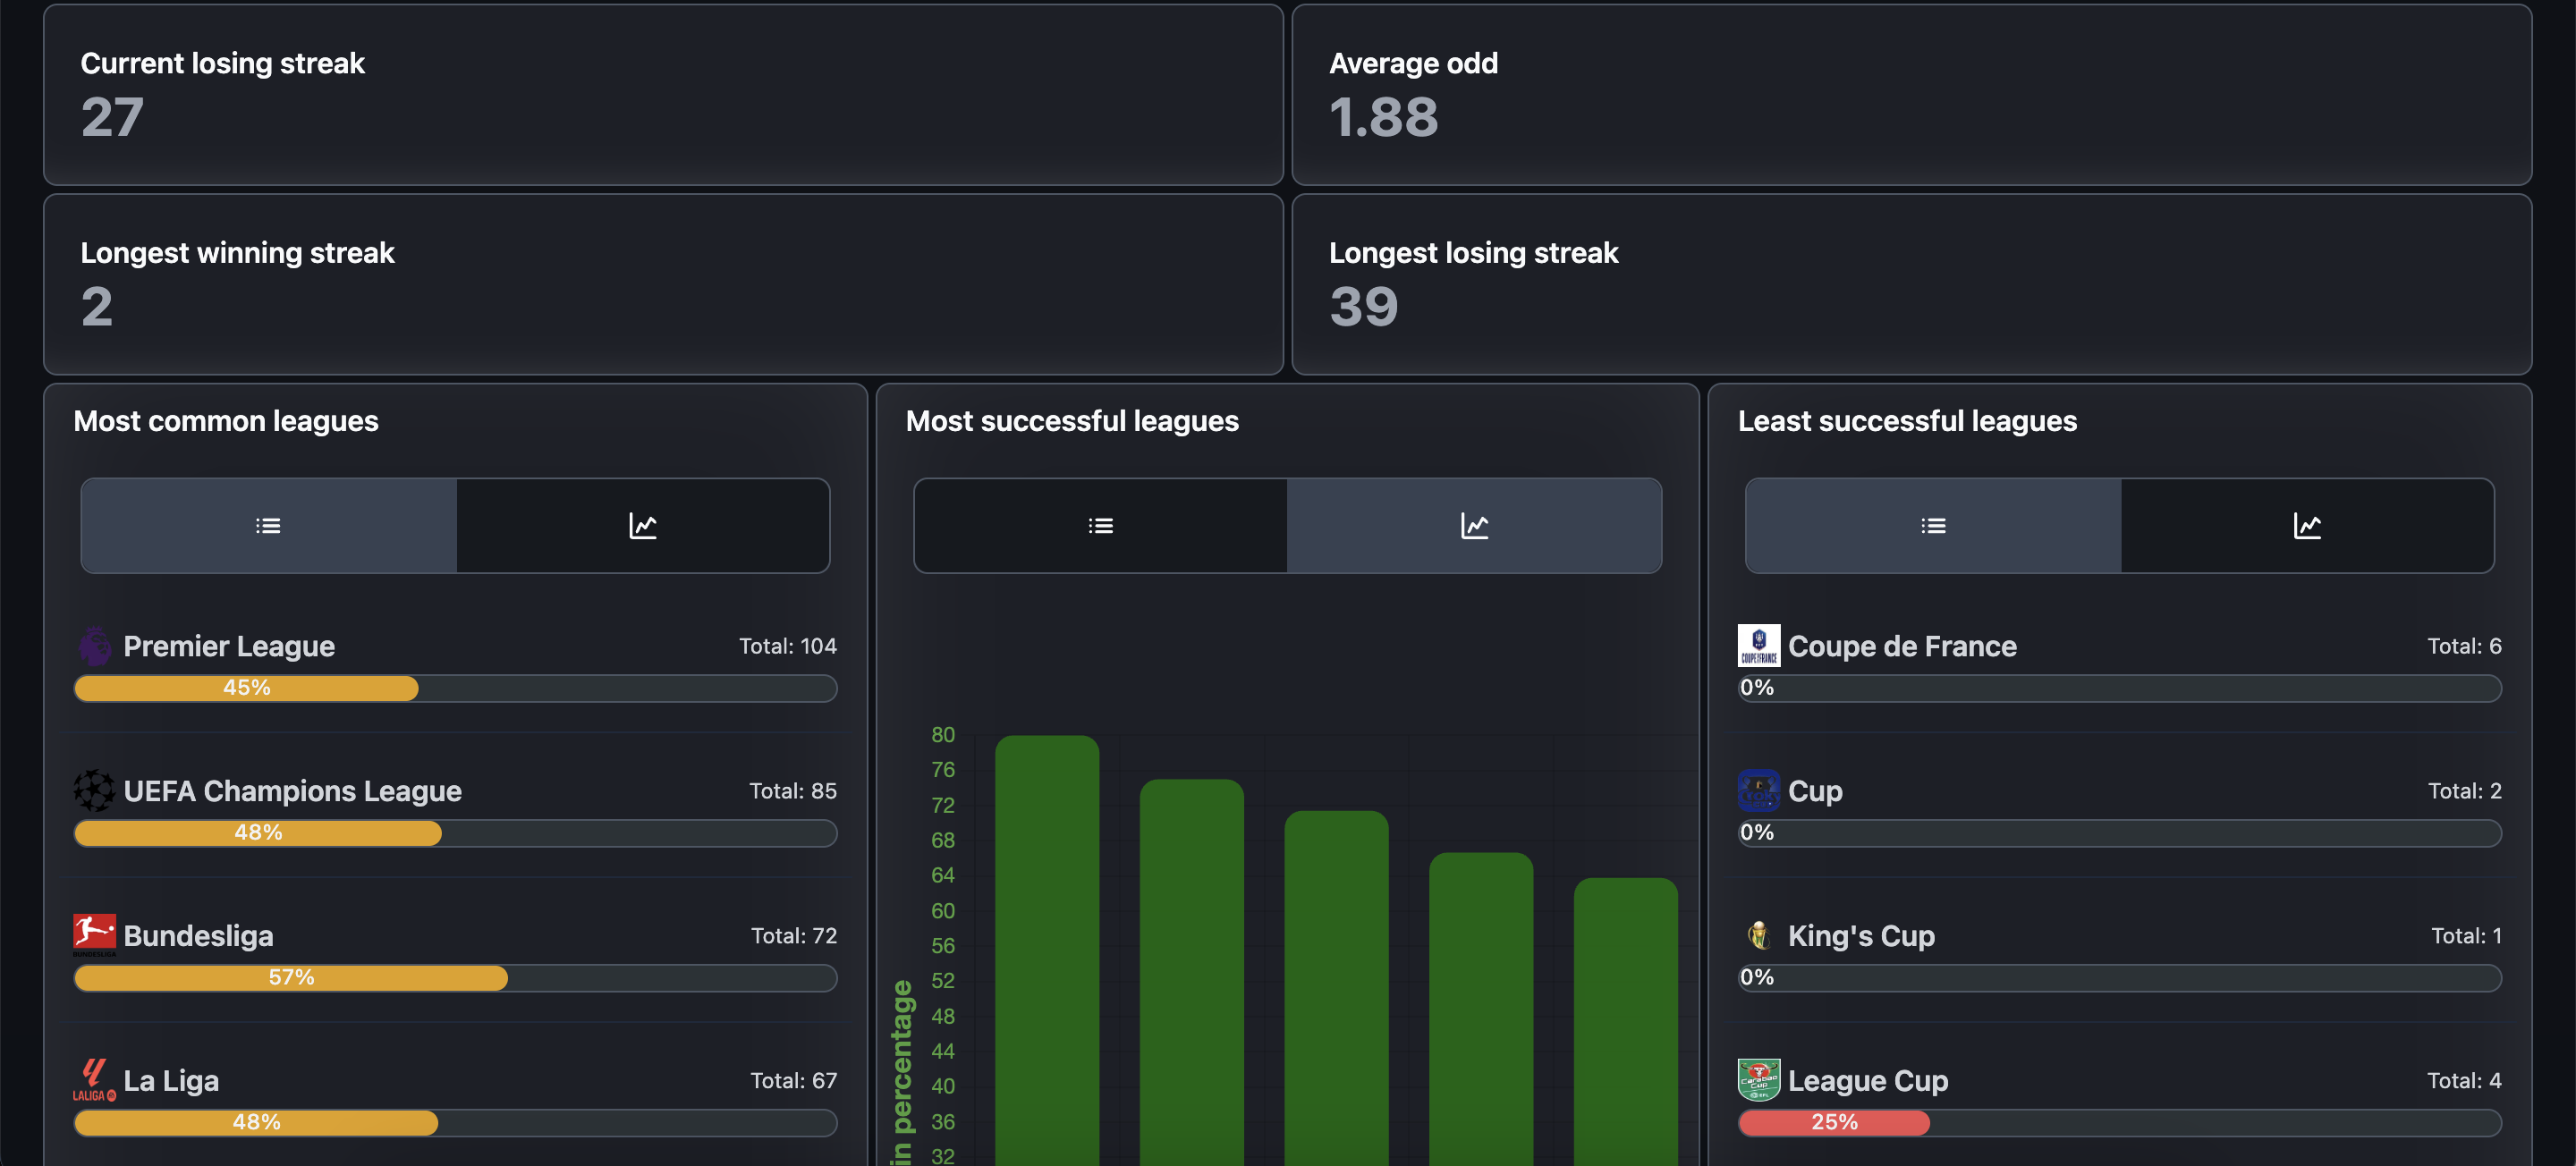Open the Coupe de France league name
2576x1166 pixels.
(x=1901, y=646)
